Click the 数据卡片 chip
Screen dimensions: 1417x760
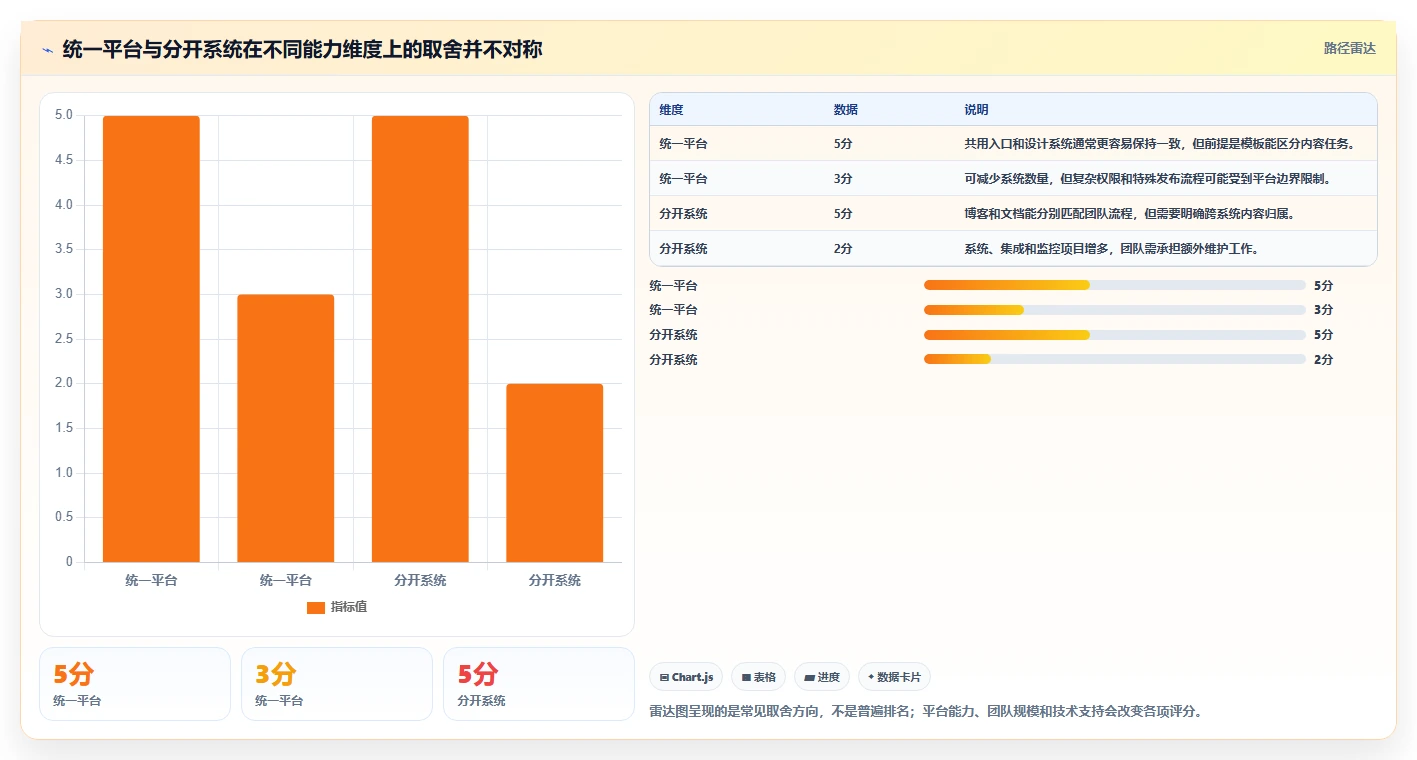point(894,677)
